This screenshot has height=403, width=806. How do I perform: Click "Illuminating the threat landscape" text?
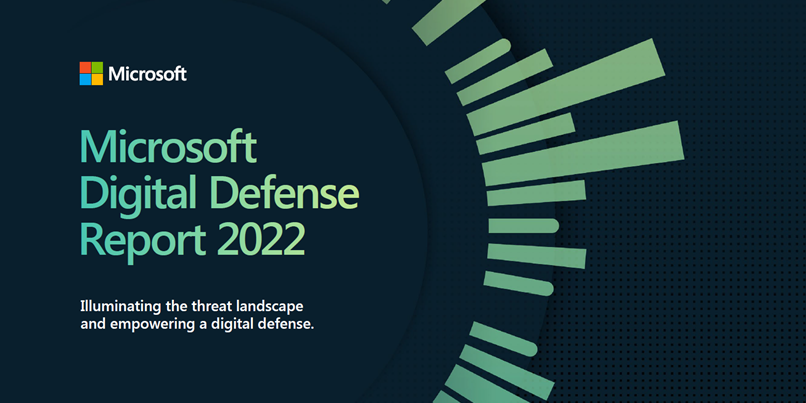(x=192, y=306)
